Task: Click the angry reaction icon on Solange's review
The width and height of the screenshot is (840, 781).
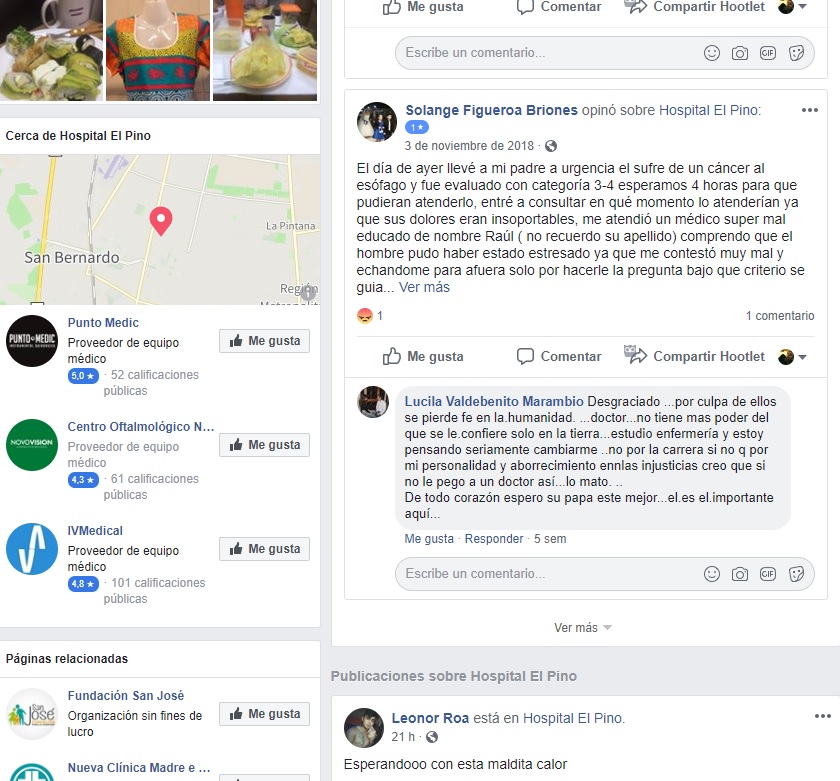Action: point(365,316)
